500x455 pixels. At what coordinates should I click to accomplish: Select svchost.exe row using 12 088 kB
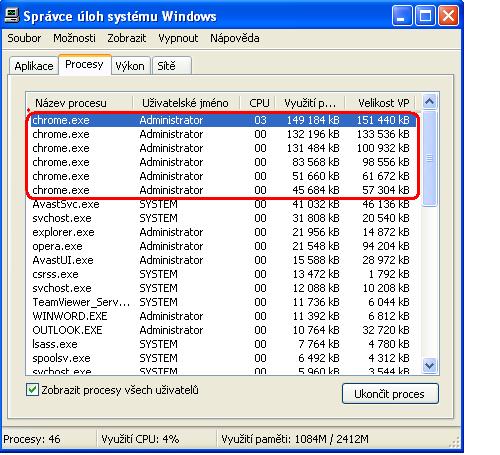[x=223, y=288]
